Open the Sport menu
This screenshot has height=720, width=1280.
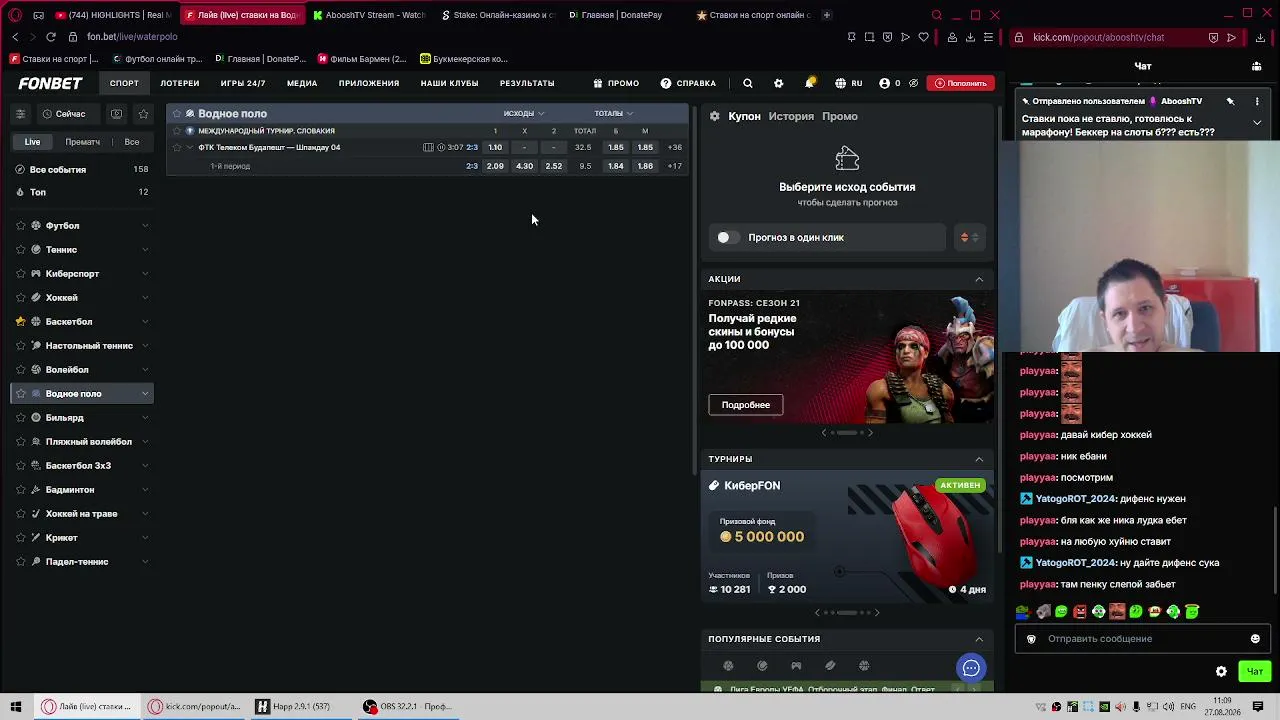tap(124, 83)
